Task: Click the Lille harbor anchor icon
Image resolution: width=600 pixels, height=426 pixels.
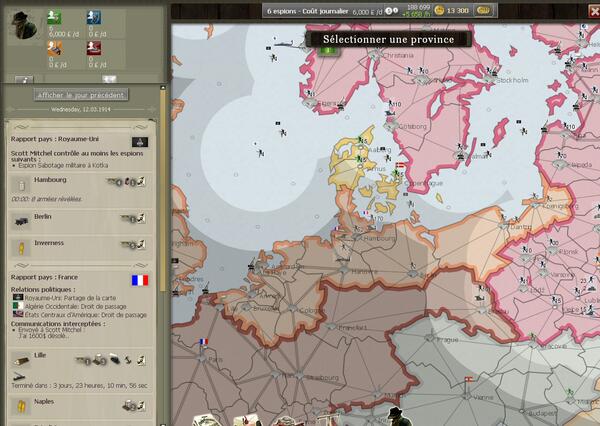Action: click(x=128, y=360)
